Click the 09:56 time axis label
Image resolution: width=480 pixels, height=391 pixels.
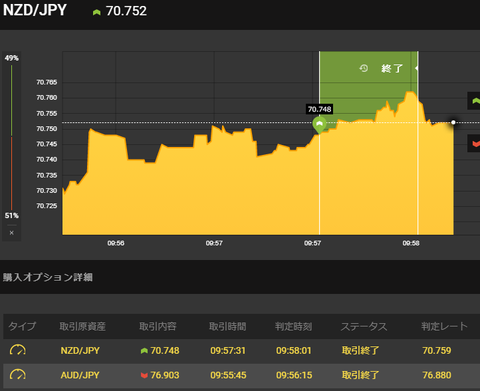[x=116, y=243]
